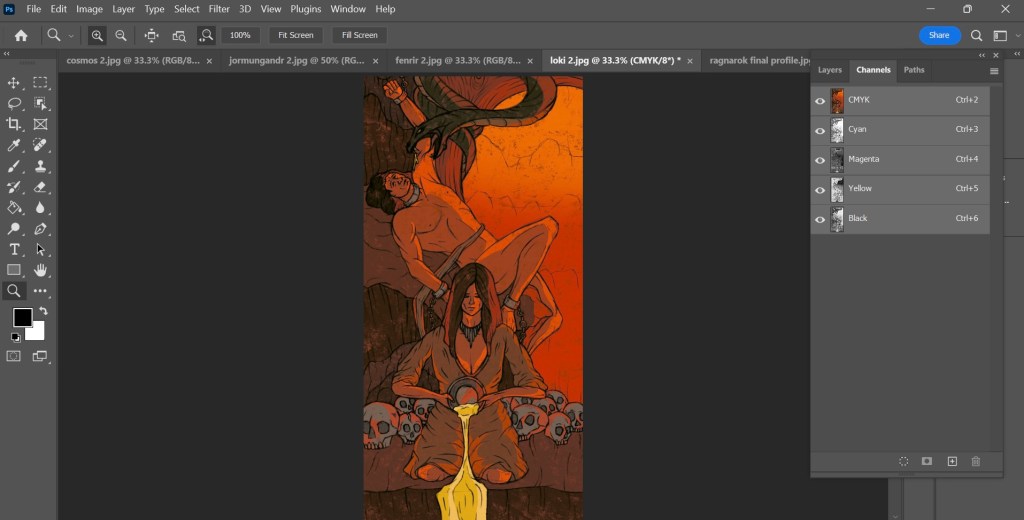Activate the Hand tool
Screen dimensions: 1024x520
[x=41, y=270]
